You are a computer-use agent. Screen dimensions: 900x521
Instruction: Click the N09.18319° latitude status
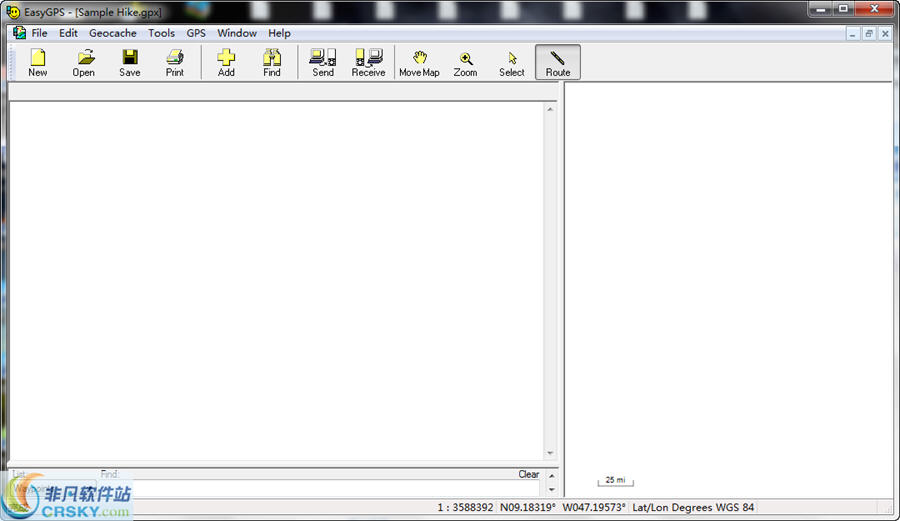click(x=527, y=507)
